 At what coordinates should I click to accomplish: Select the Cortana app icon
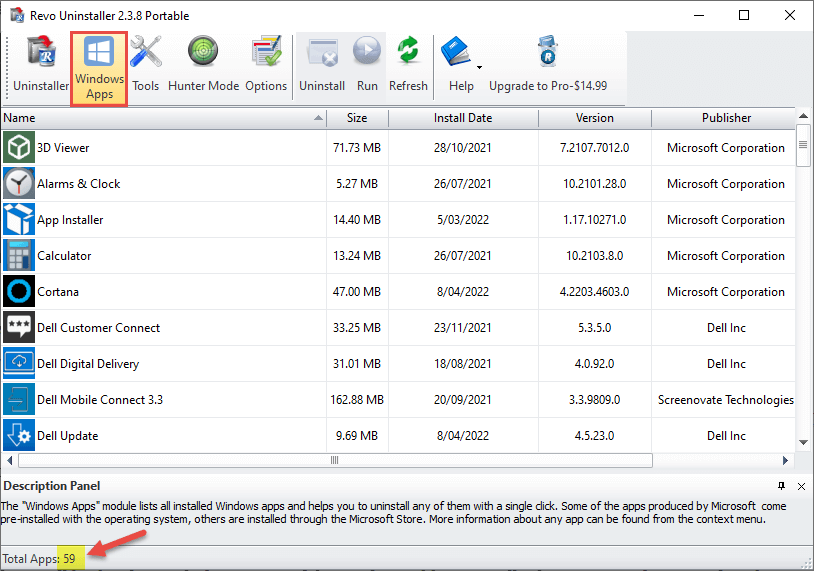(x=19, y=292)
